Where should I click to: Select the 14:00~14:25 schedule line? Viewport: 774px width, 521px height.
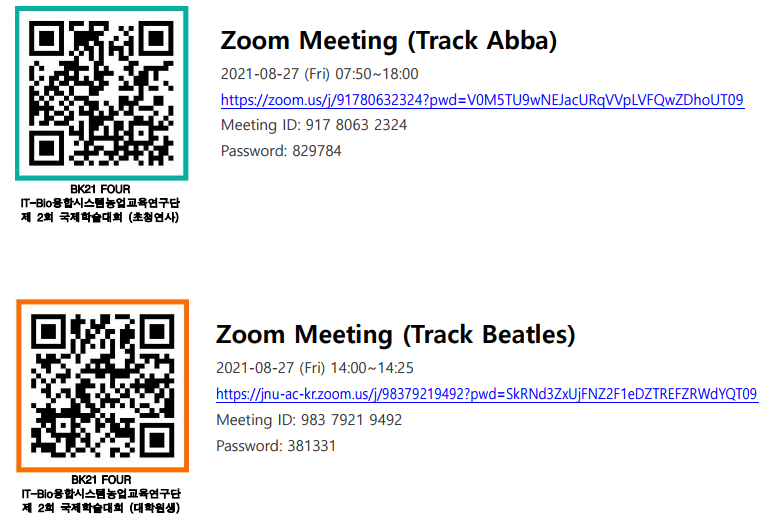[x=315, y=368]
